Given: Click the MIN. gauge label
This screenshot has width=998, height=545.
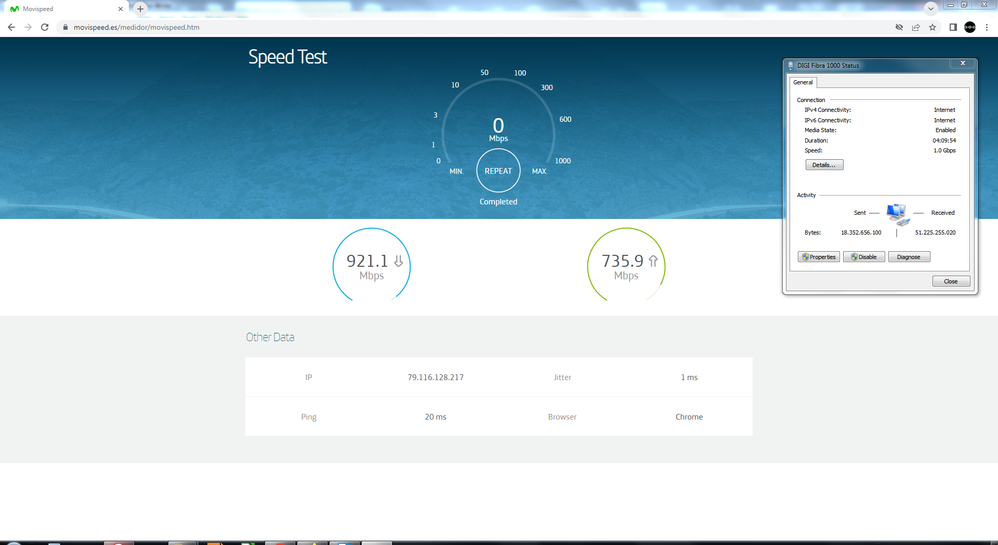Looking at the screenshot, I should (x=456, y=172).
